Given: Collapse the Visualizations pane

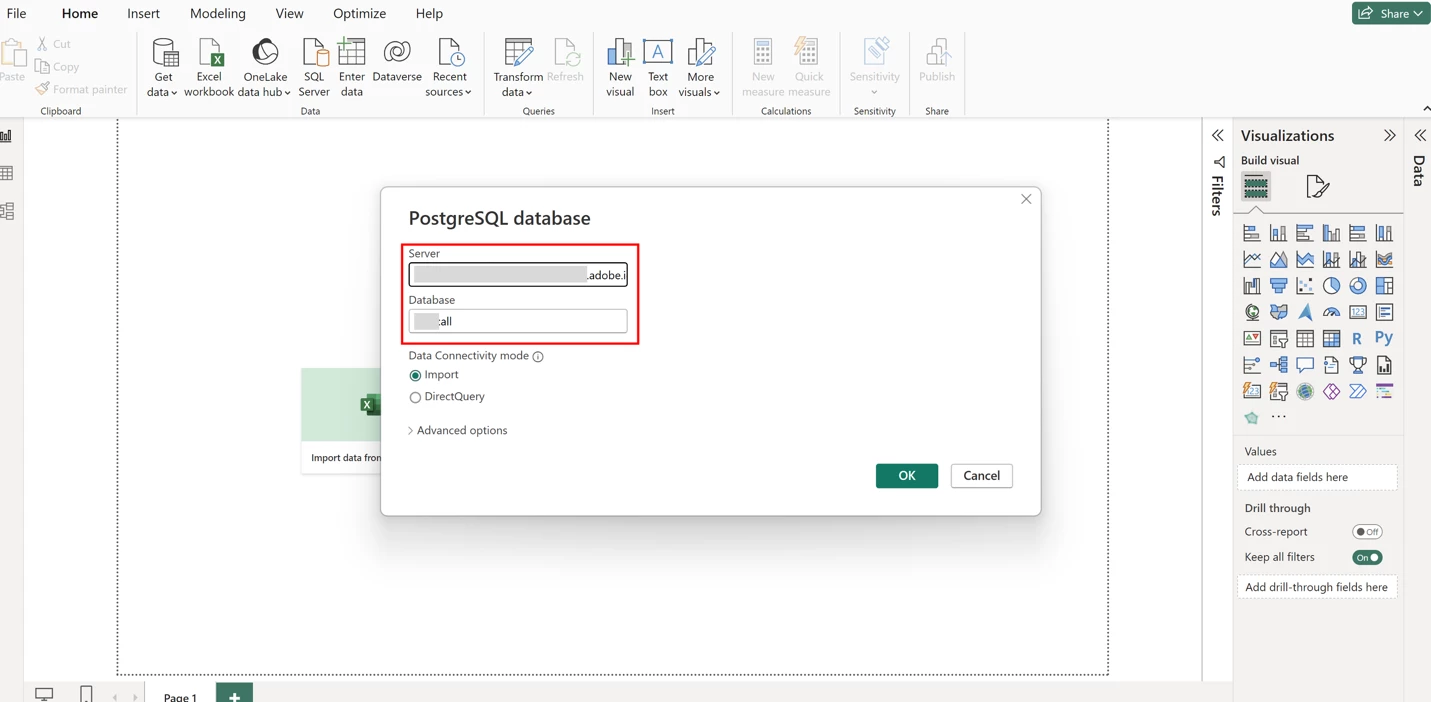Looking at the screenshot, I should 1389,135.
